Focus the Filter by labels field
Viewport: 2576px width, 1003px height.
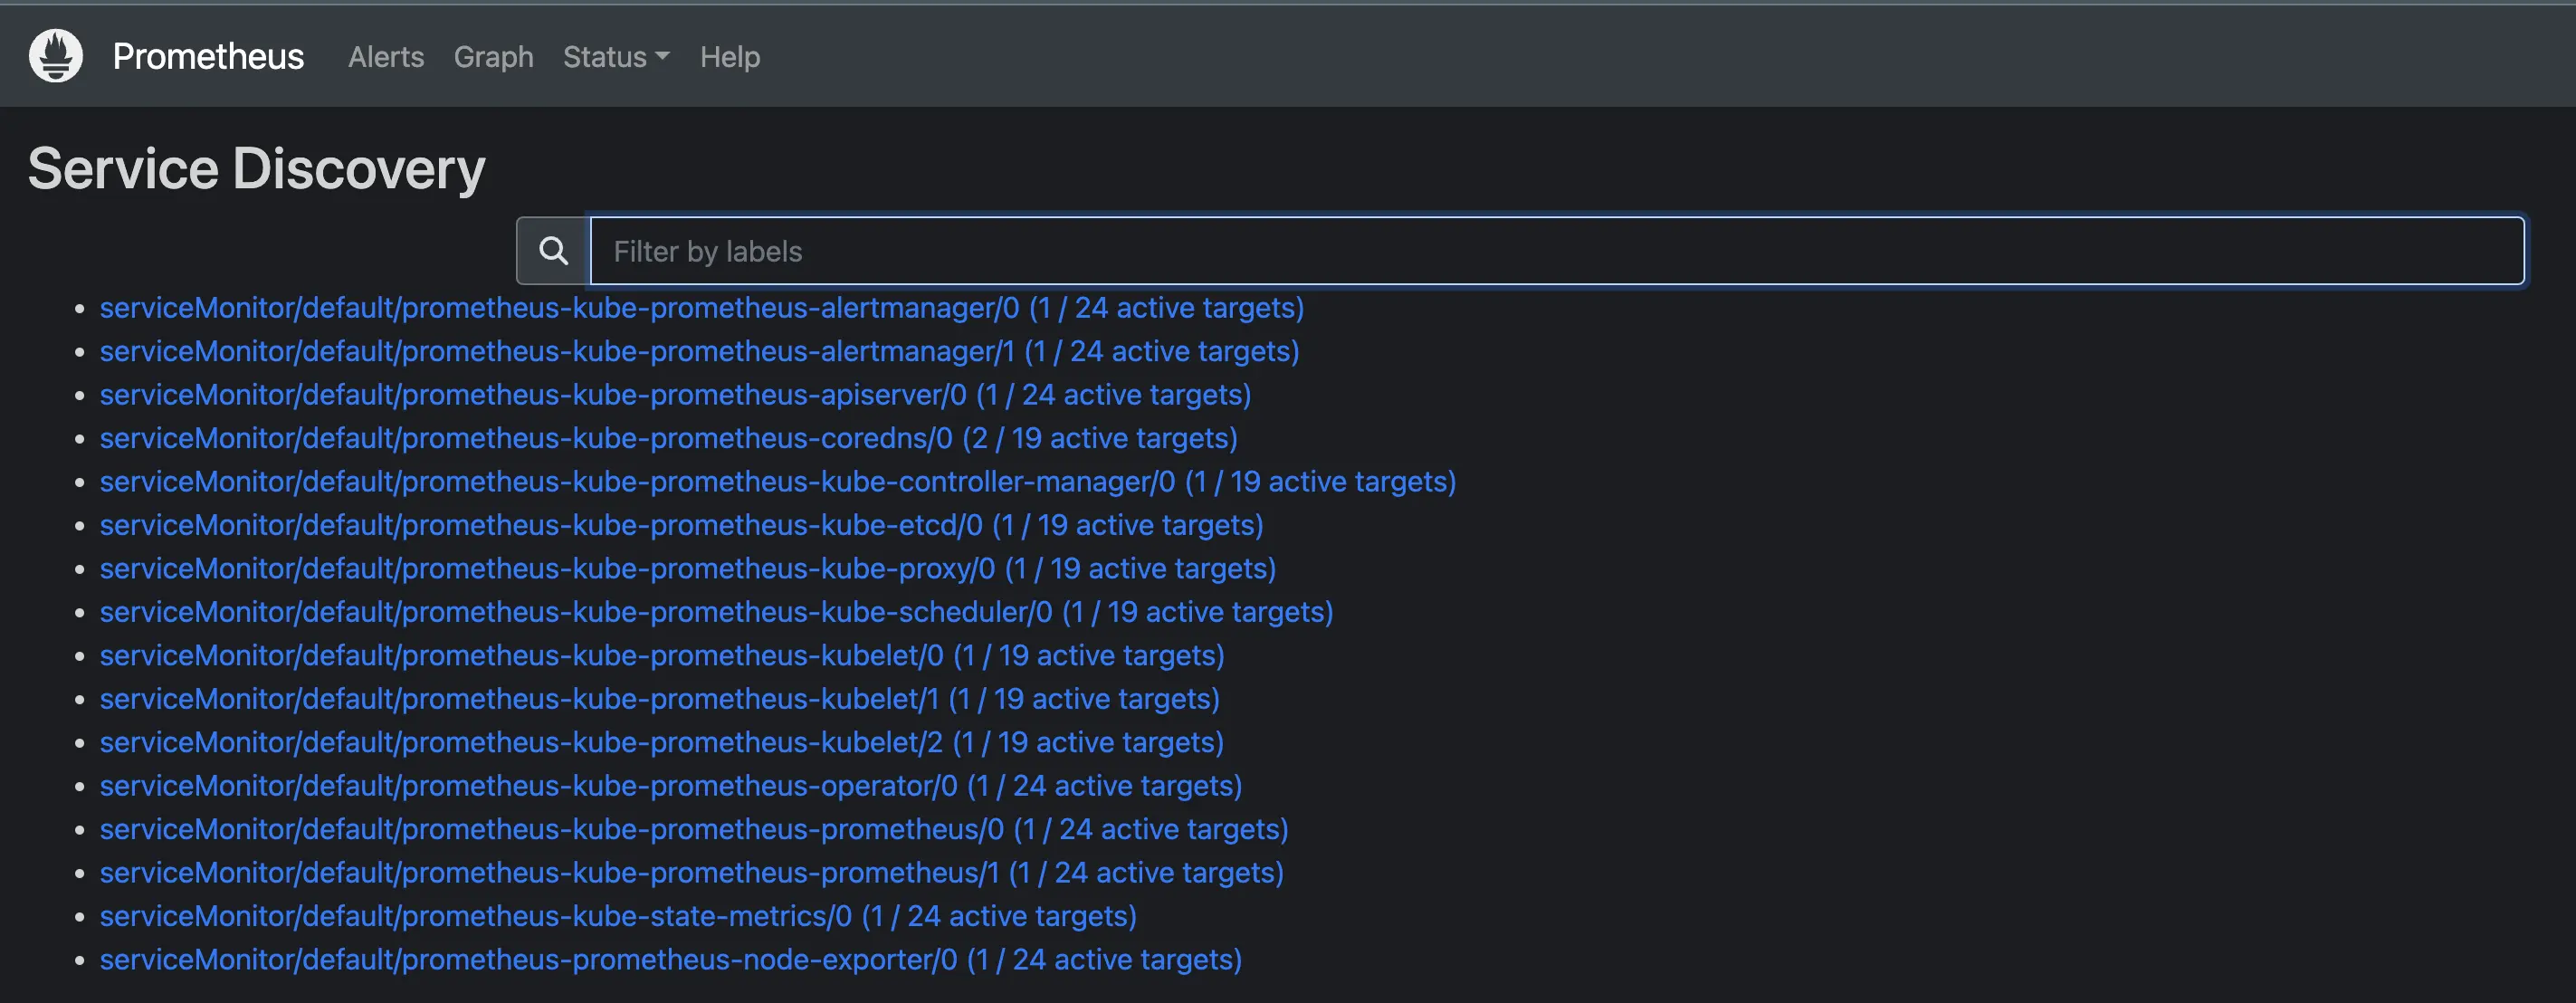(x=1557, y=251)
